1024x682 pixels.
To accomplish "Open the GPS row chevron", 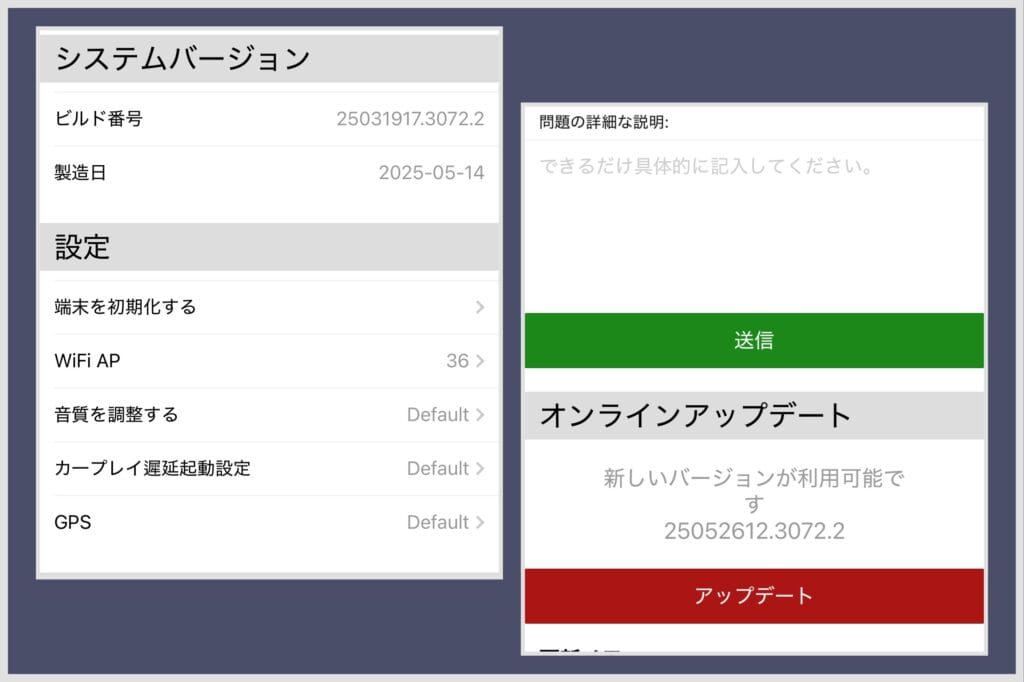I will [x=480, y=523].
